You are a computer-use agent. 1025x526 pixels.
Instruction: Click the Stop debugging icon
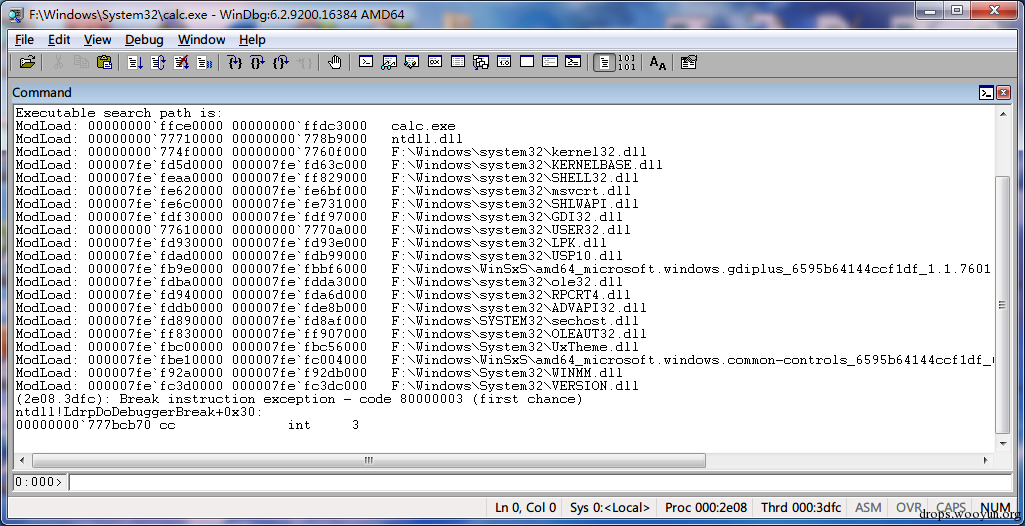(182, 63)
